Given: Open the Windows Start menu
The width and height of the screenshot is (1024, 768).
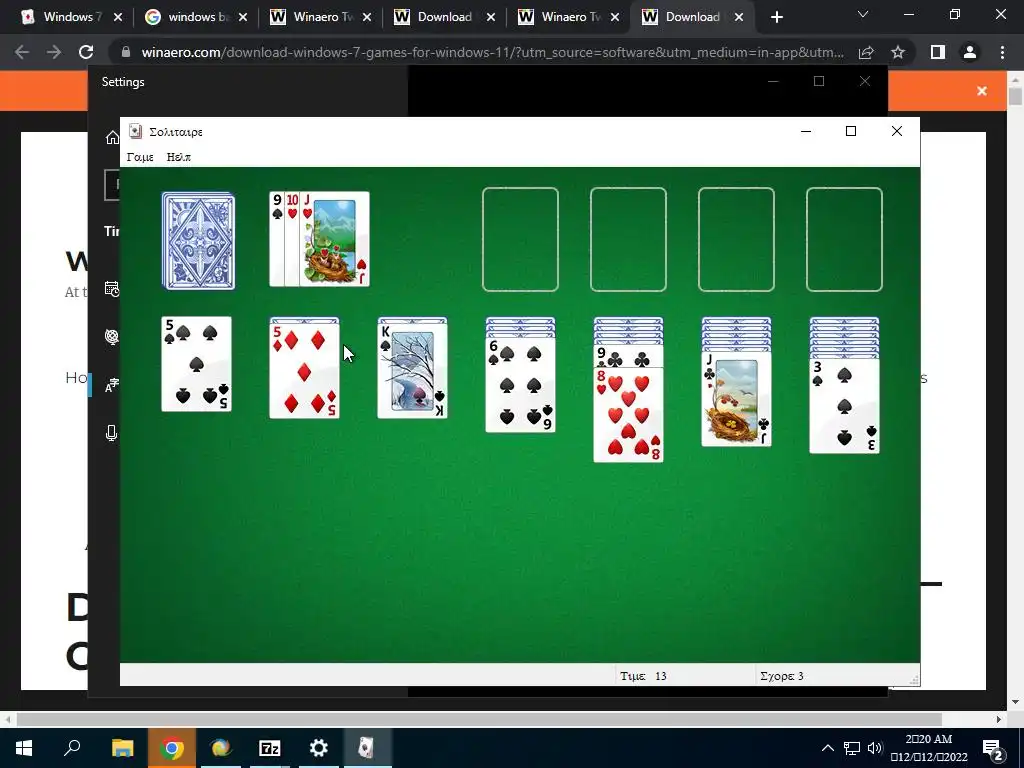Looking at the screenshot, I should [x=24, y=748].
